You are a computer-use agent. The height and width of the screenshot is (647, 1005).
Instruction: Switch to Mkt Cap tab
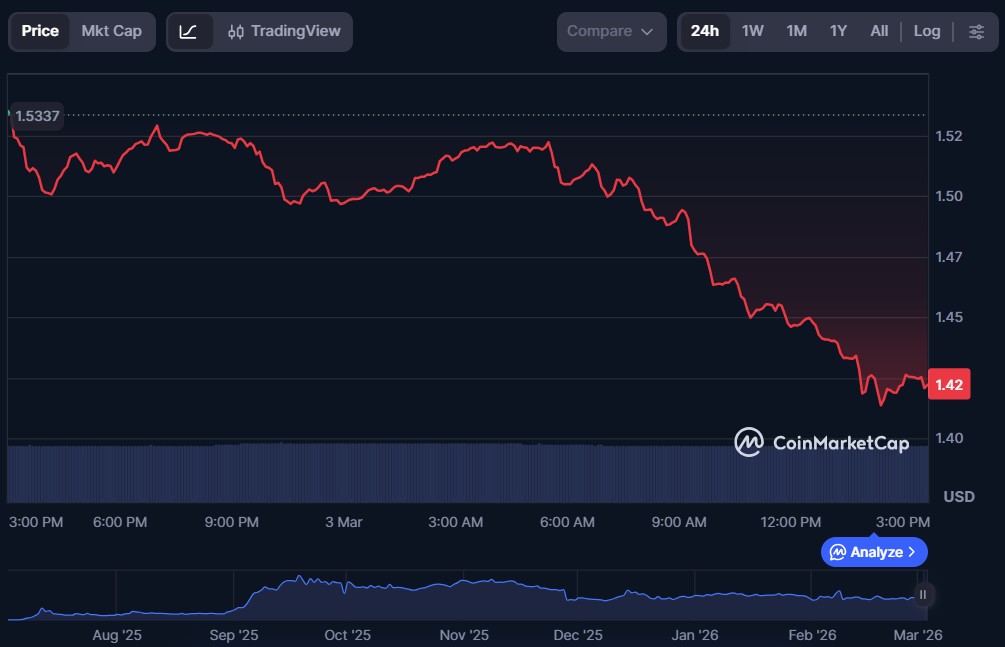[x=111, y=31]
